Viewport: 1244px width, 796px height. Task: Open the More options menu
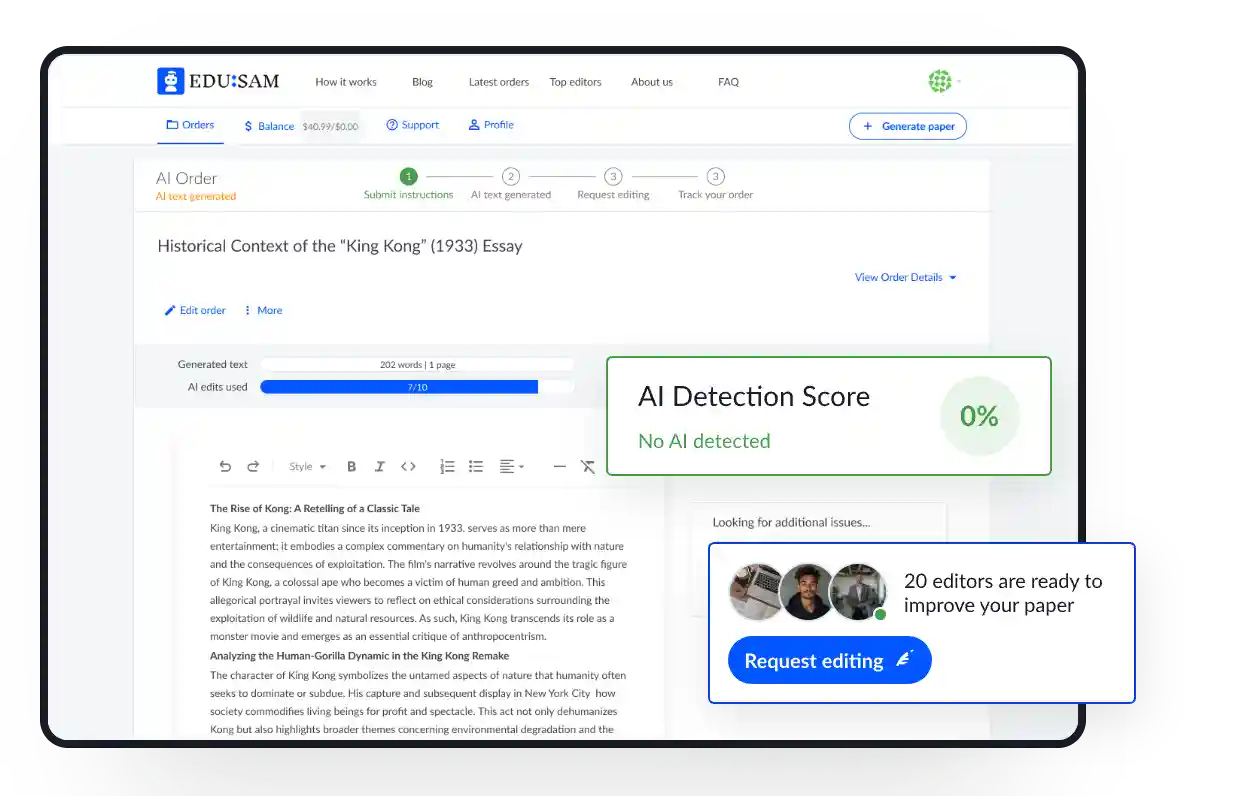263,310
